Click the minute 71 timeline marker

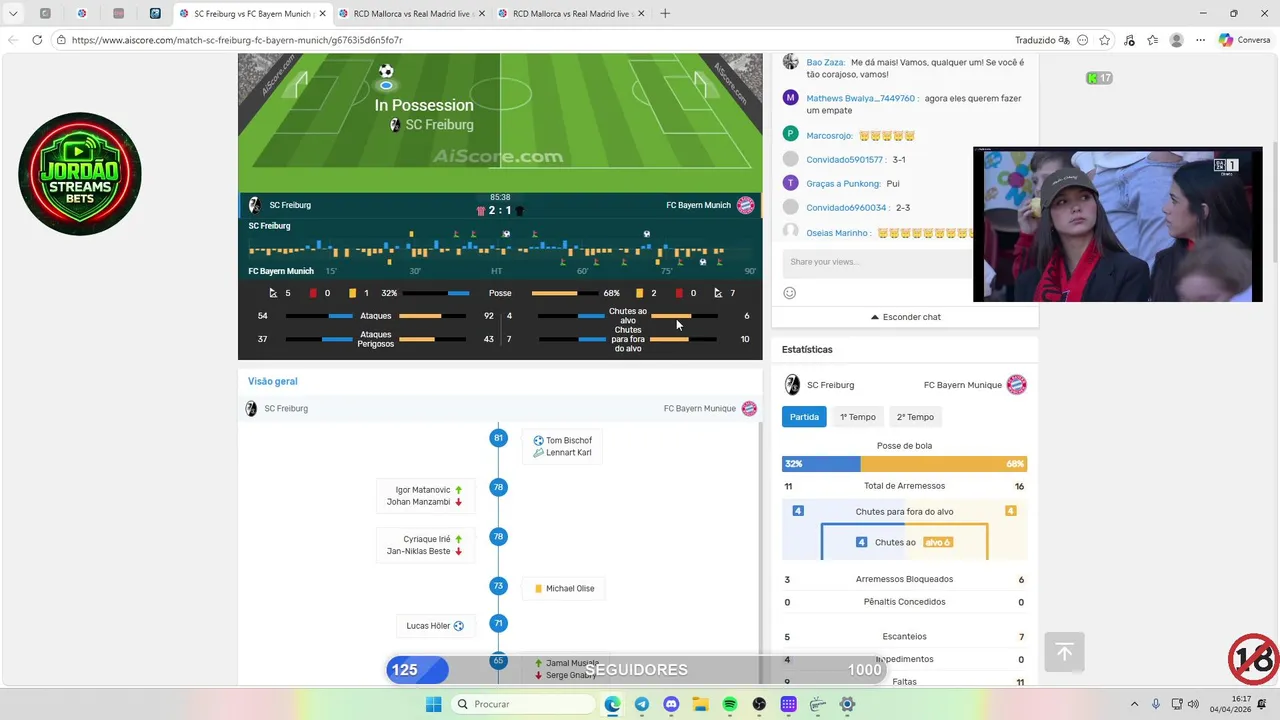pyautogui.click(x=498, y=623)
